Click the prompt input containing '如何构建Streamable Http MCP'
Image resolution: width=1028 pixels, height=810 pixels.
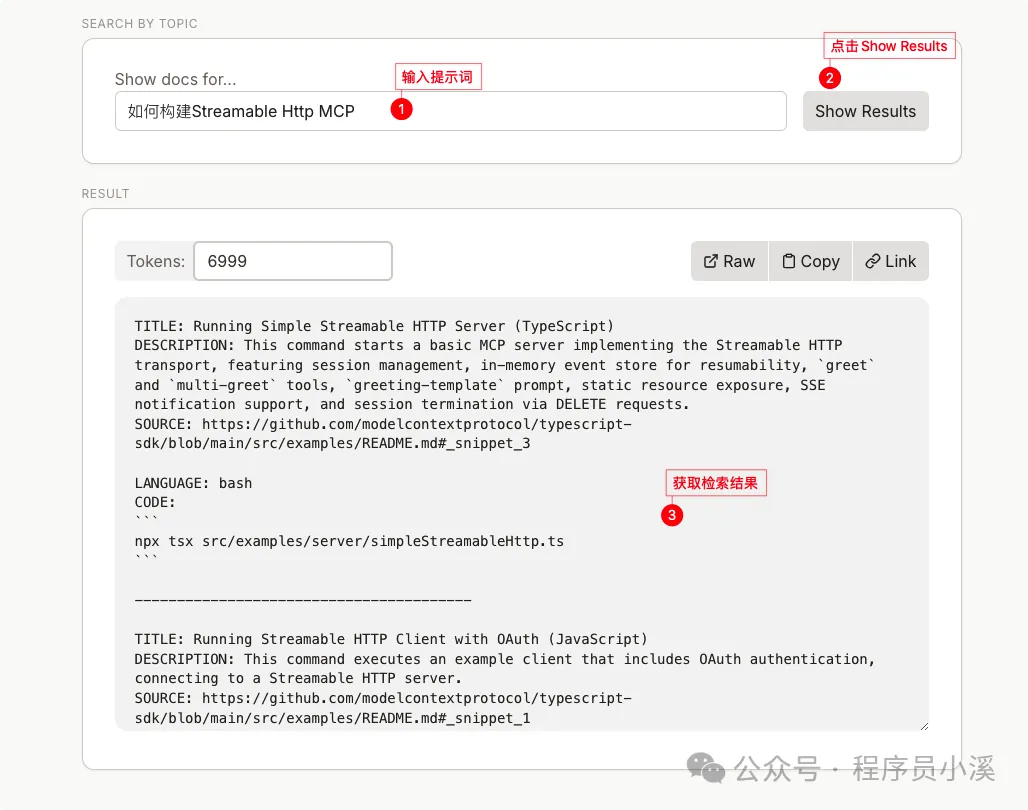pyautogui.click(x=450, y=111)
